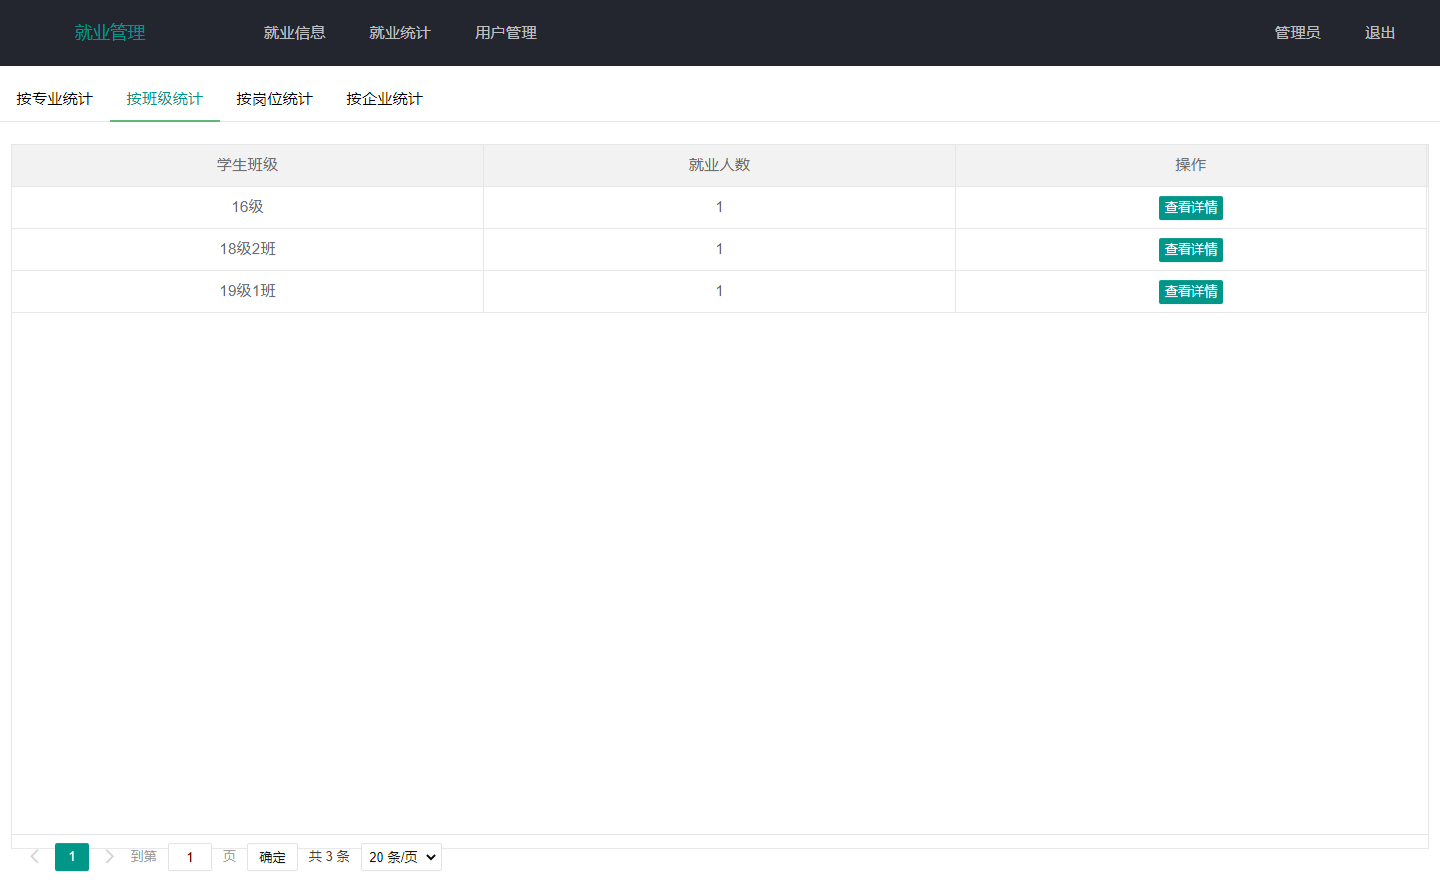This screenshot has height=882, width=1440.
Task: Click 退出 to log out
Action: (x=1379, y=33)
